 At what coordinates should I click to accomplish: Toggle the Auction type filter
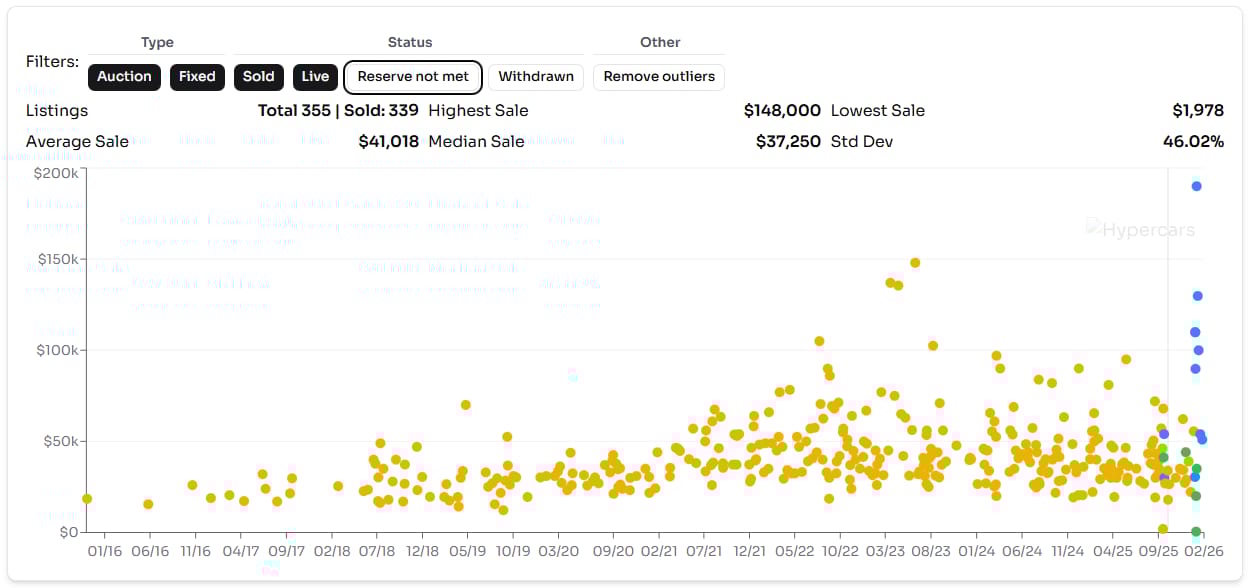[124, 77]
